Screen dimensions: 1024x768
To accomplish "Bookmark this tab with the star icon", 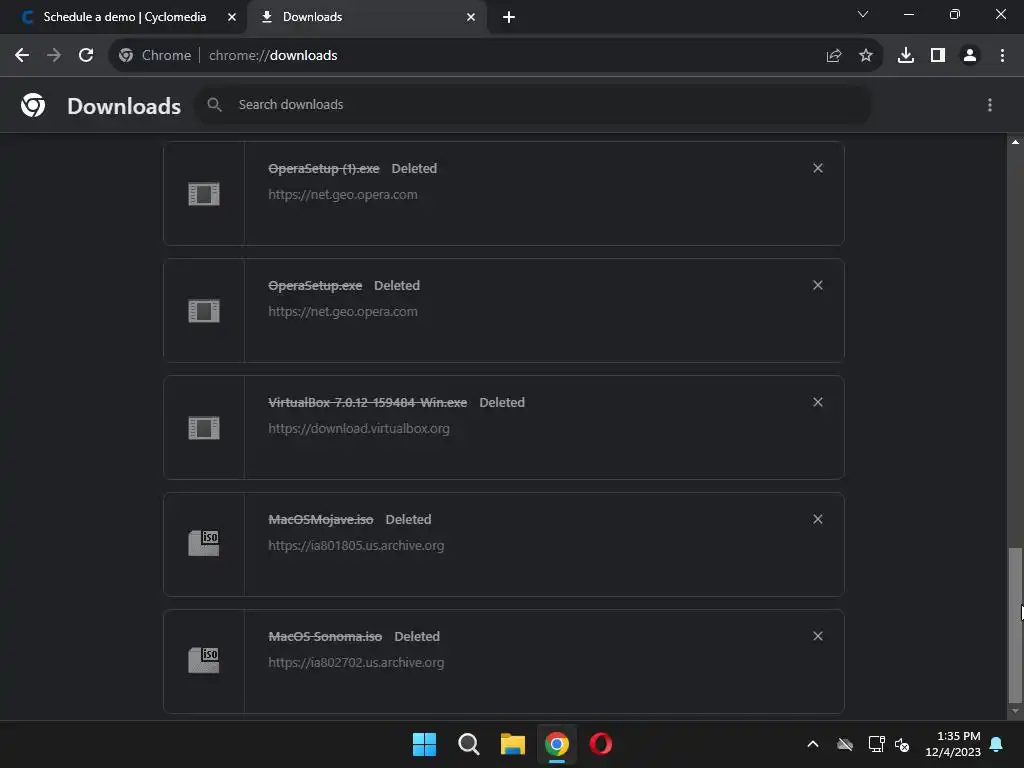I will 866,56.
